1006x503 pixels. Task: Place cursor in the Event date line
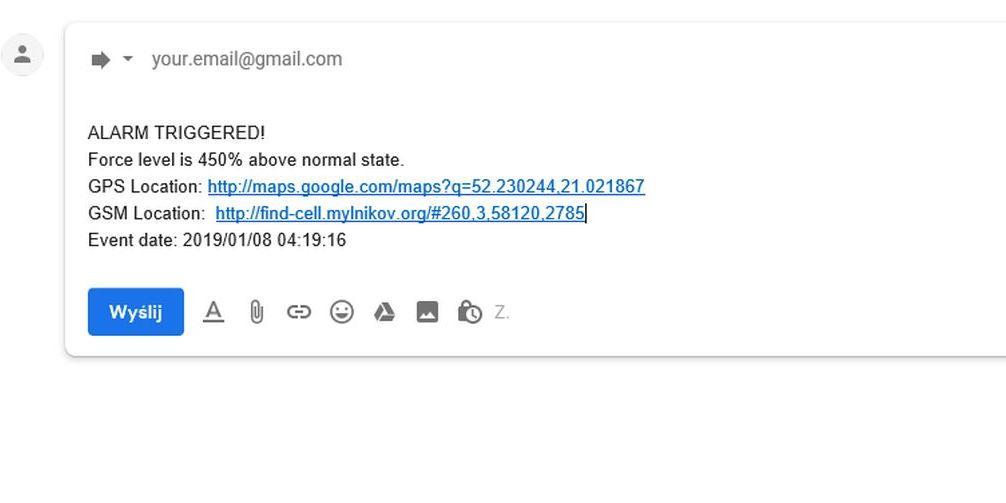[217, 241]
